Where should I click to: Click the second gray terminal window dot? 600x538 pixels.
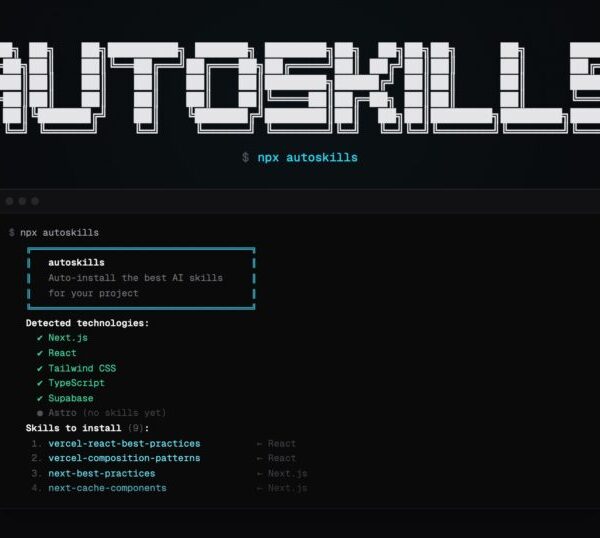click(23, 201)
